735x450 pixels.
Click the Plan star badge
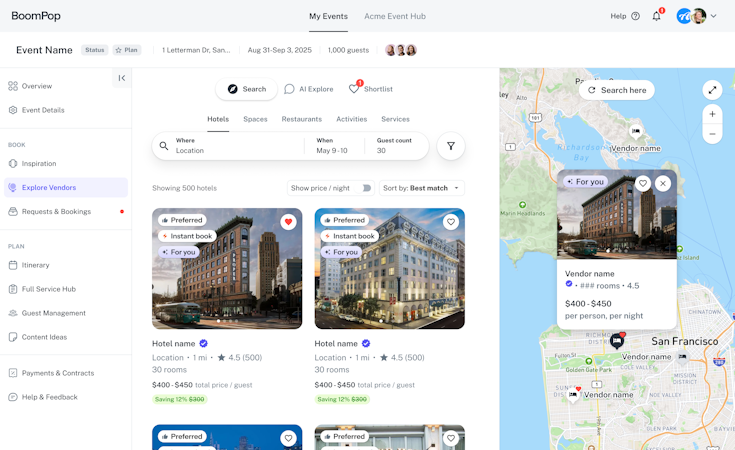[127, 50]
